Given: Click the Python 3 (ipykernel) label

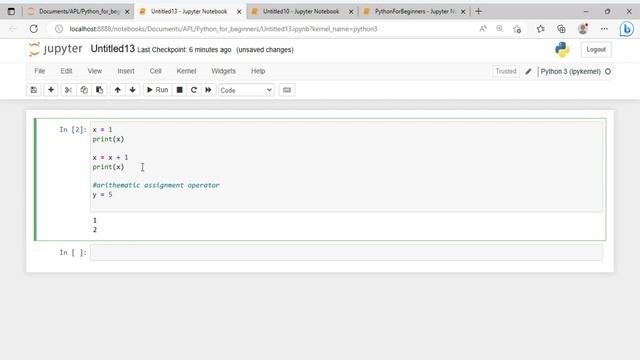Looking at the screenshot, I should (x=570, y=71).
